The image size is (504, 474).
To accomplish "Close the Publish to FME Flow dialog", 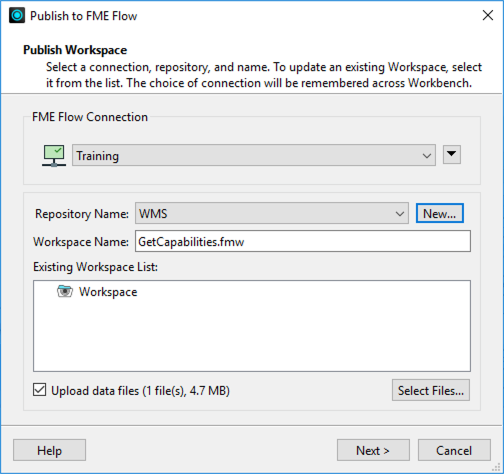I will pyautogui.click(x=488, y=15).
